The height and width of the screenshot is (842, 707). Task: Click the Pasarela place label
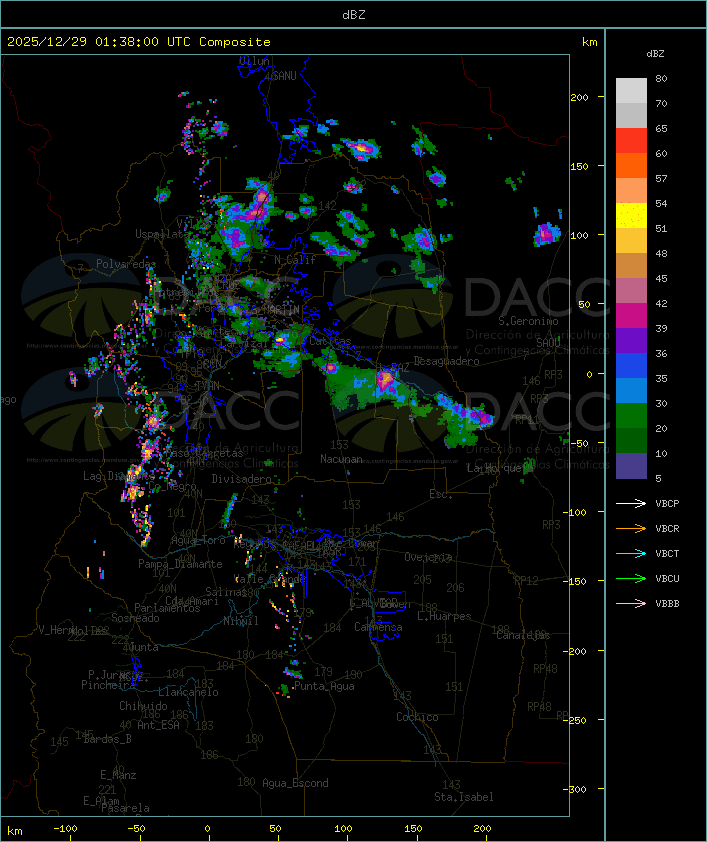(x=125, y=808)
